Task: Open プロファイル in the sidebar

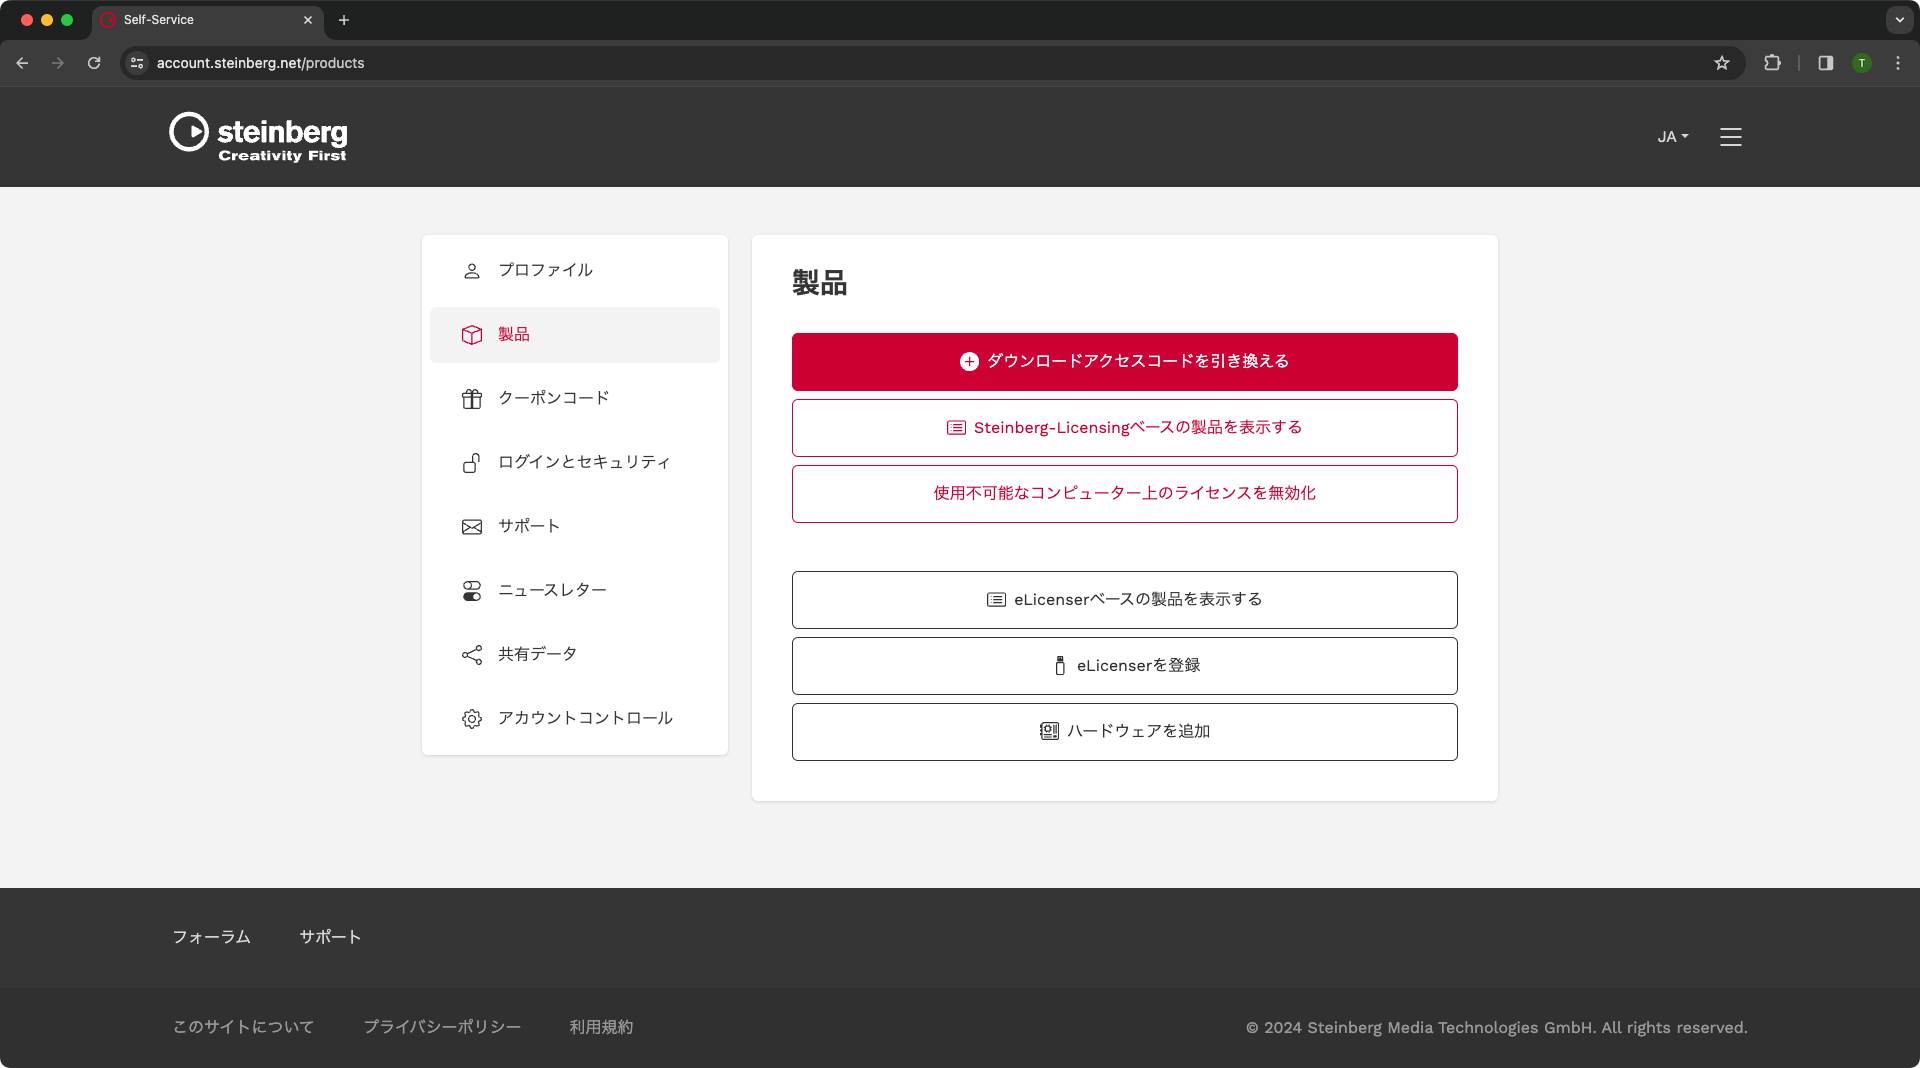Action: pos(574,270)
